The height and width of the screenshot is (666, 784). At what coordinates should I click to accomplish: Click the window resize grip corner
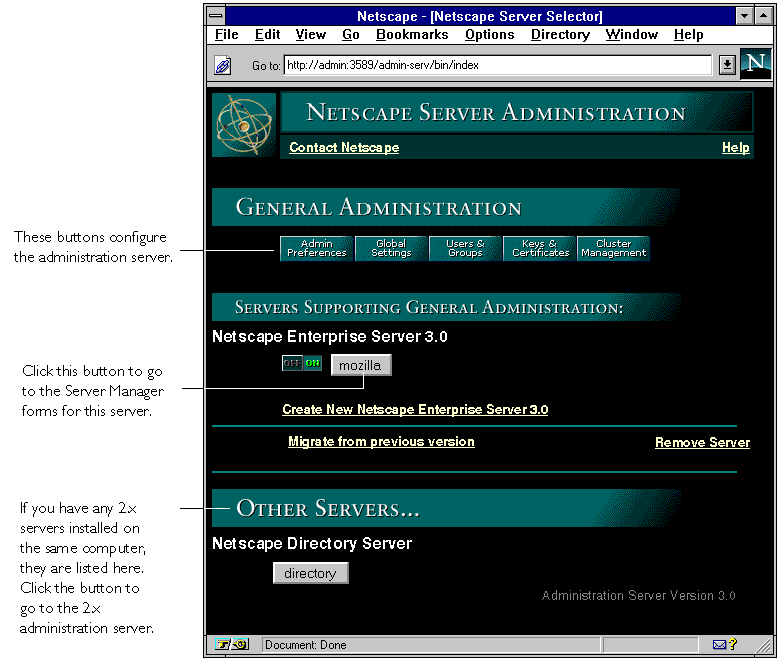point(764,646)
